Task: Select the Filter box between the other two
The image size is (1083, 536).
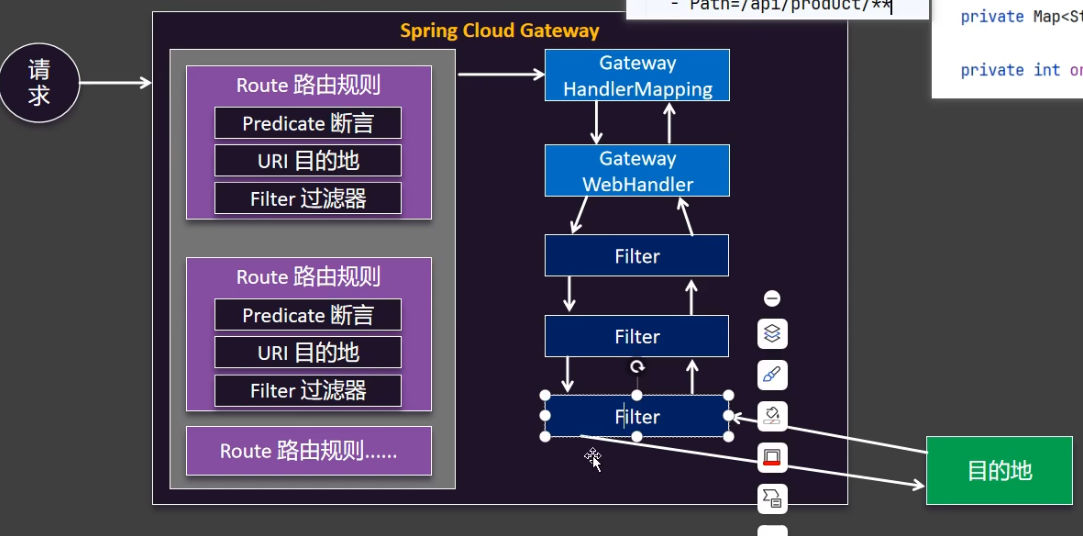Action: click(637, 336)
